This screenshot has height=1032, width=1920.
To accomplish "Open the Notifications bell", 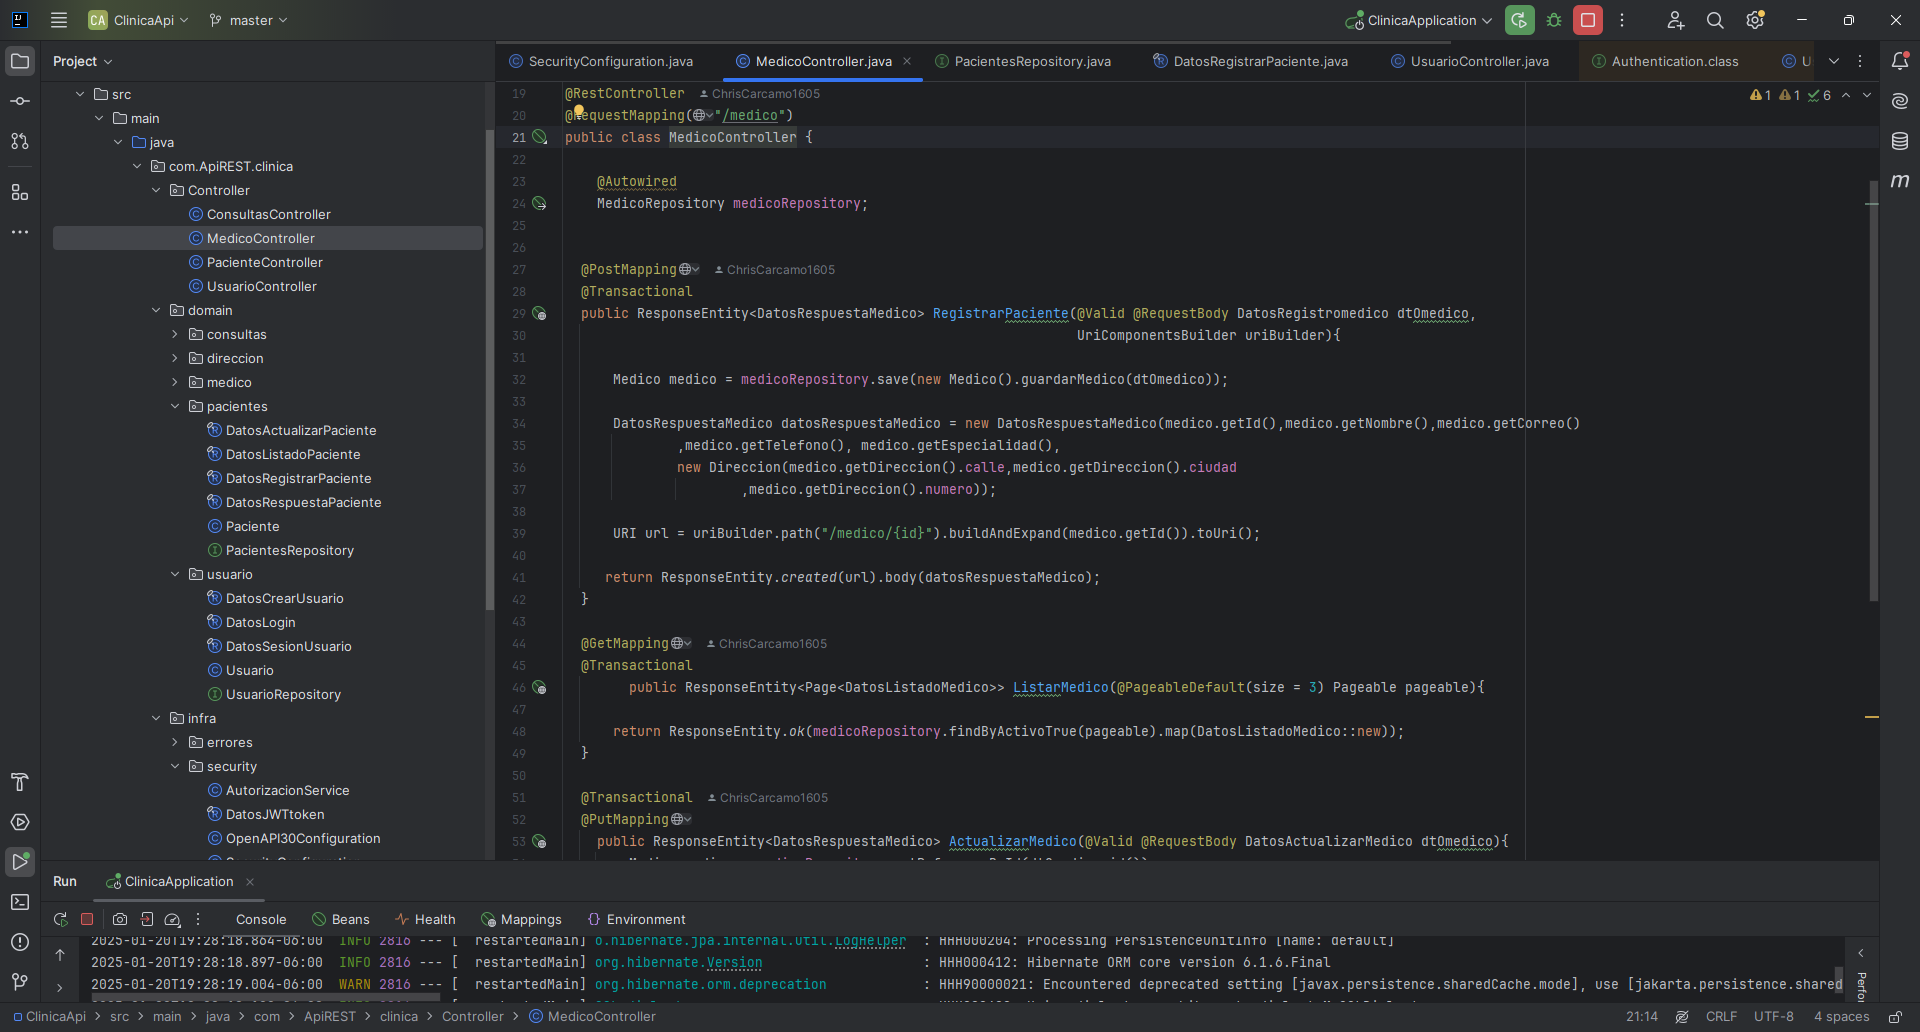I will (1900, 61).
